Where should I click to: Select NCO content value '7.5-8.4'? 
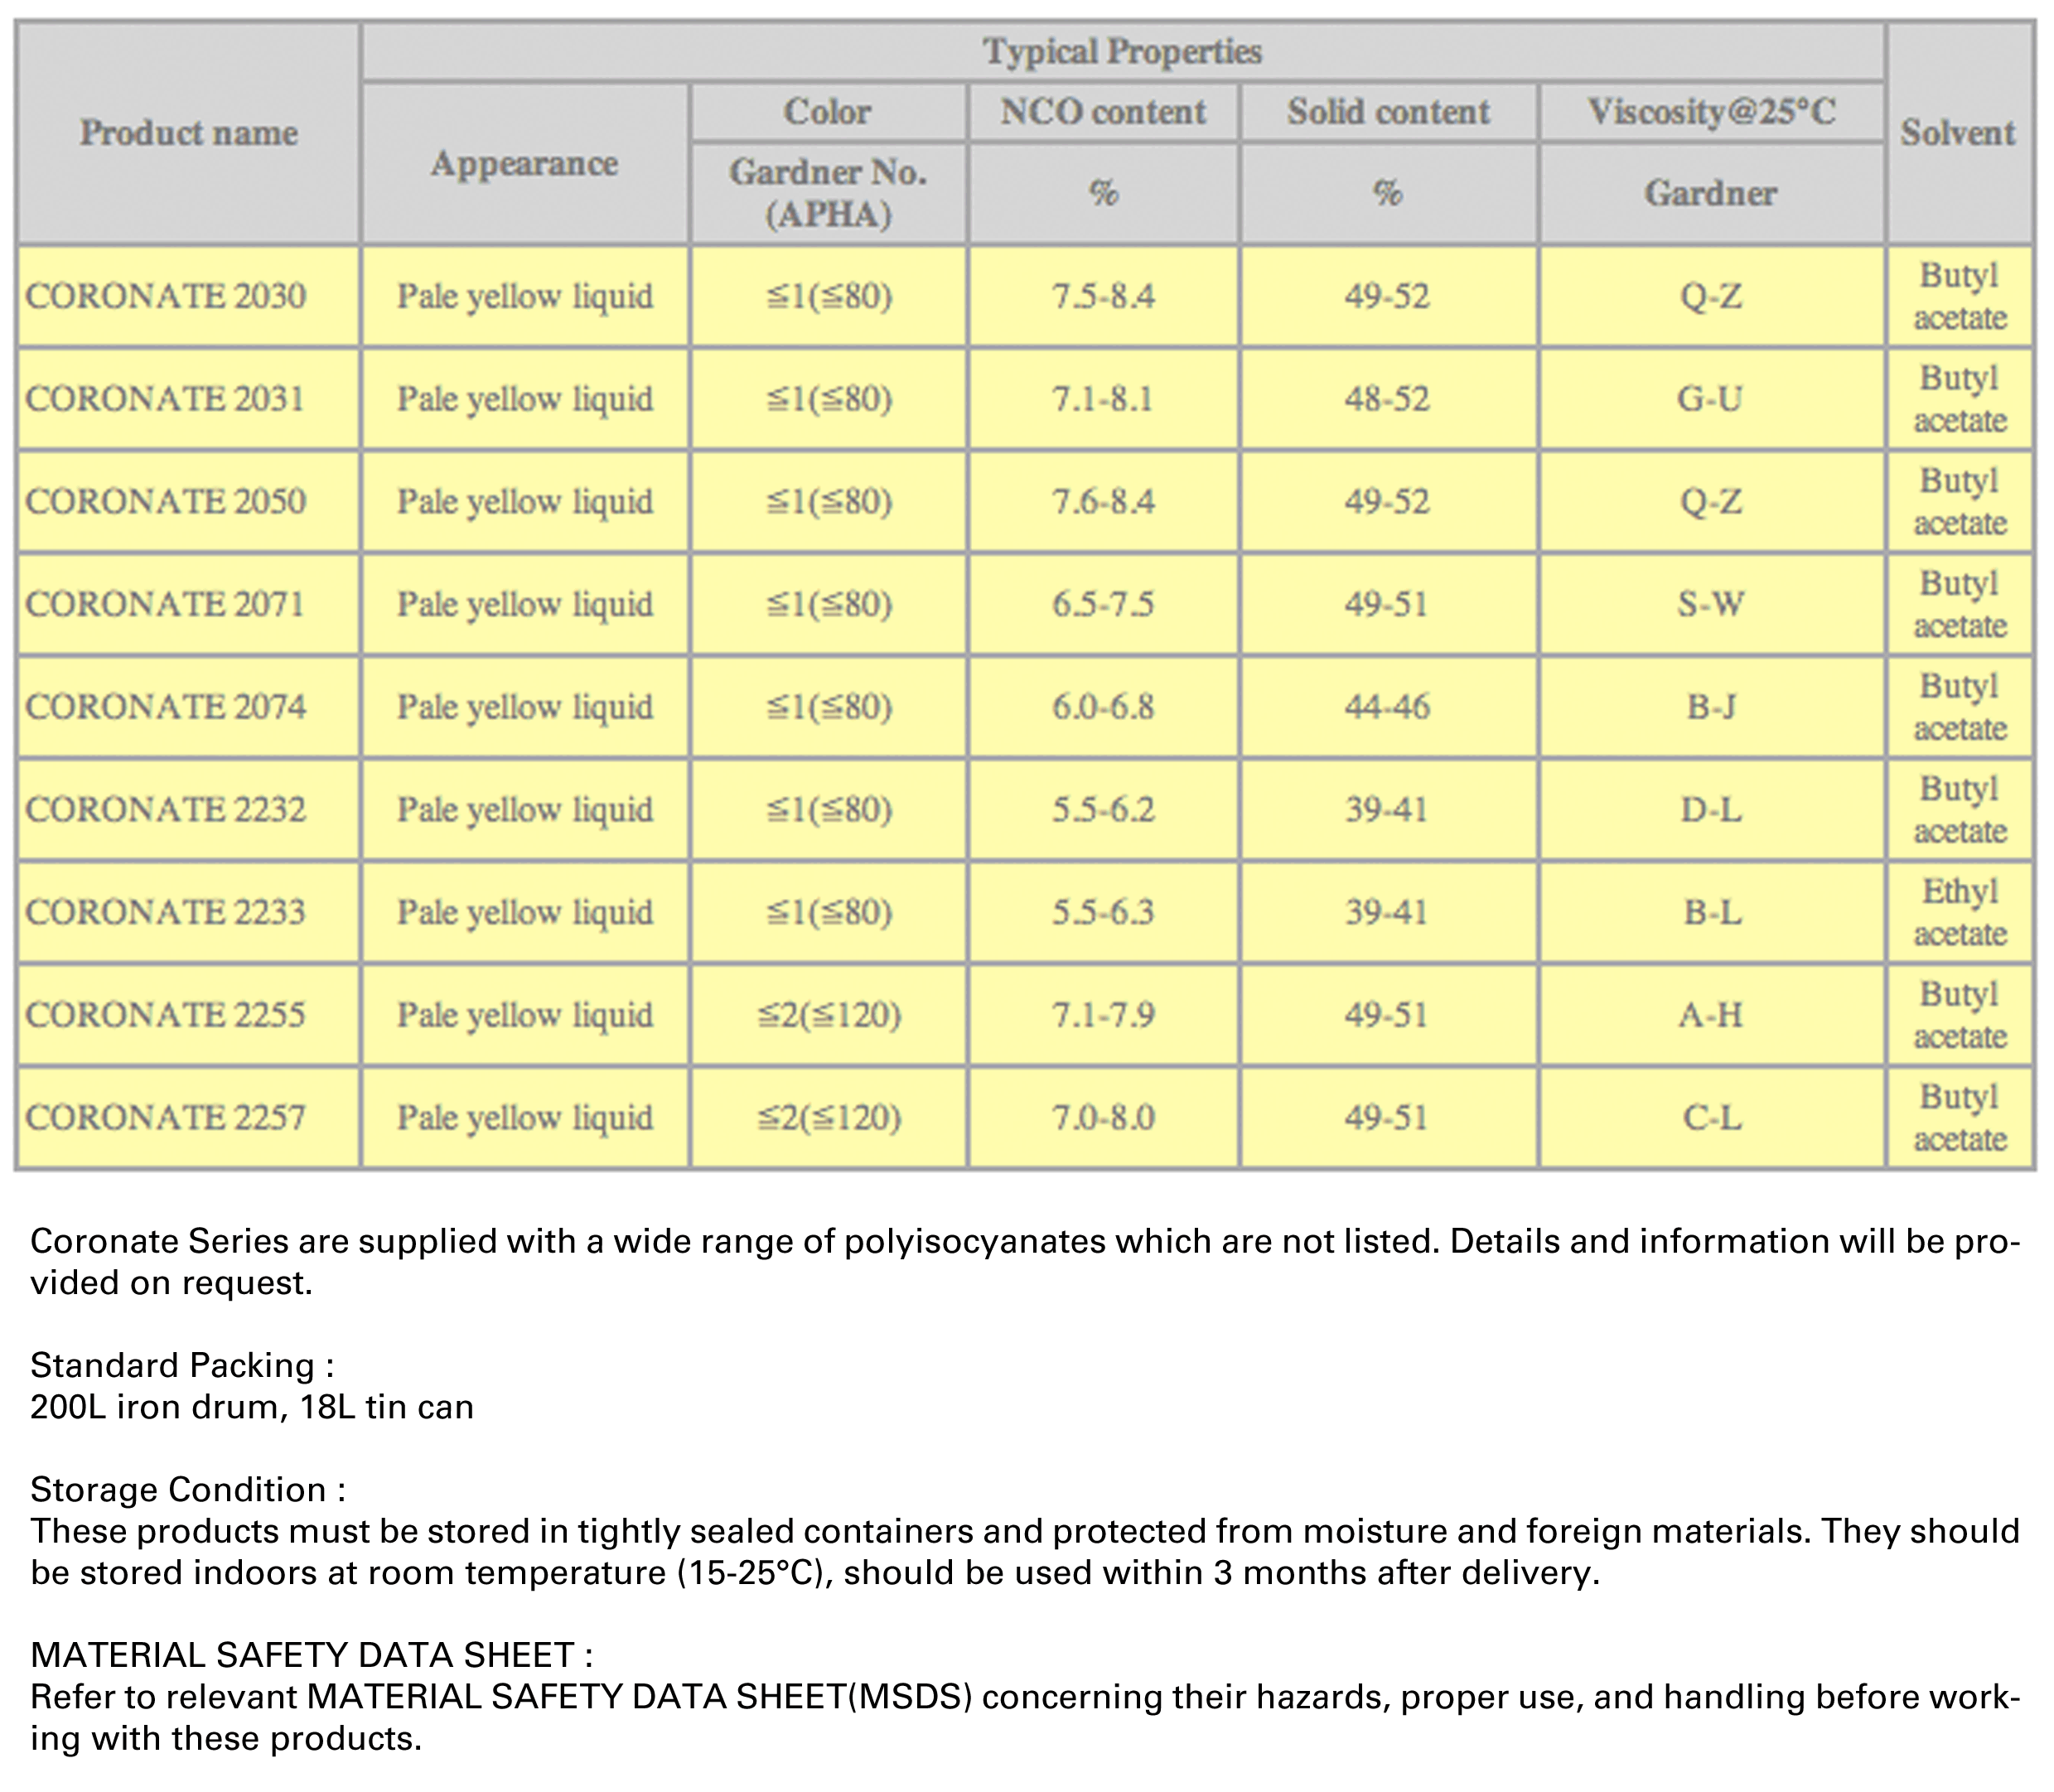click(1104, 296)
